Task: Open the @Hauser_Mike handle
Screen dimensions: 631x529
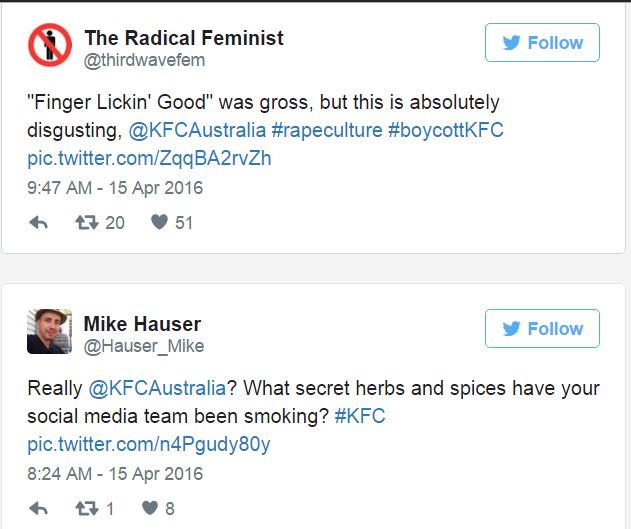Action: point(143,346)
